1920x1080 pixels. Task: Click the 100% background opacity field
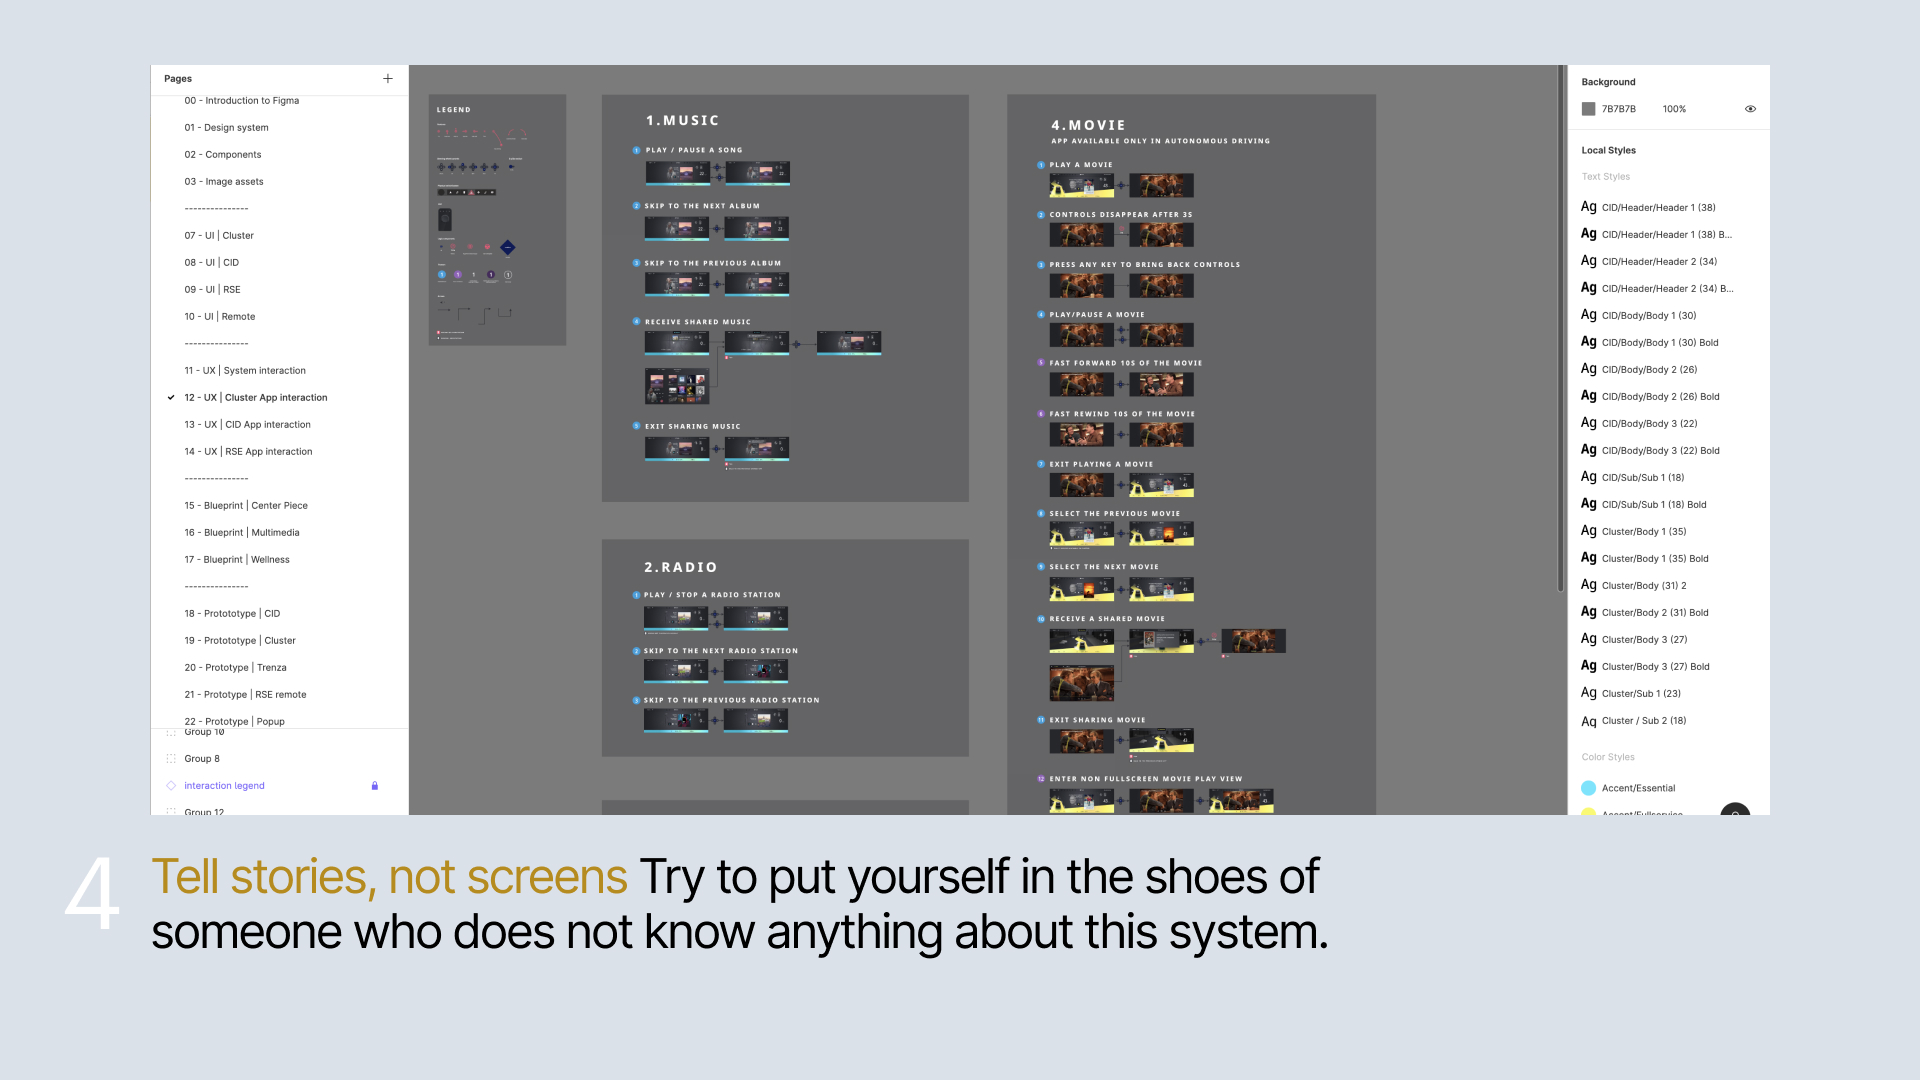1674,109
